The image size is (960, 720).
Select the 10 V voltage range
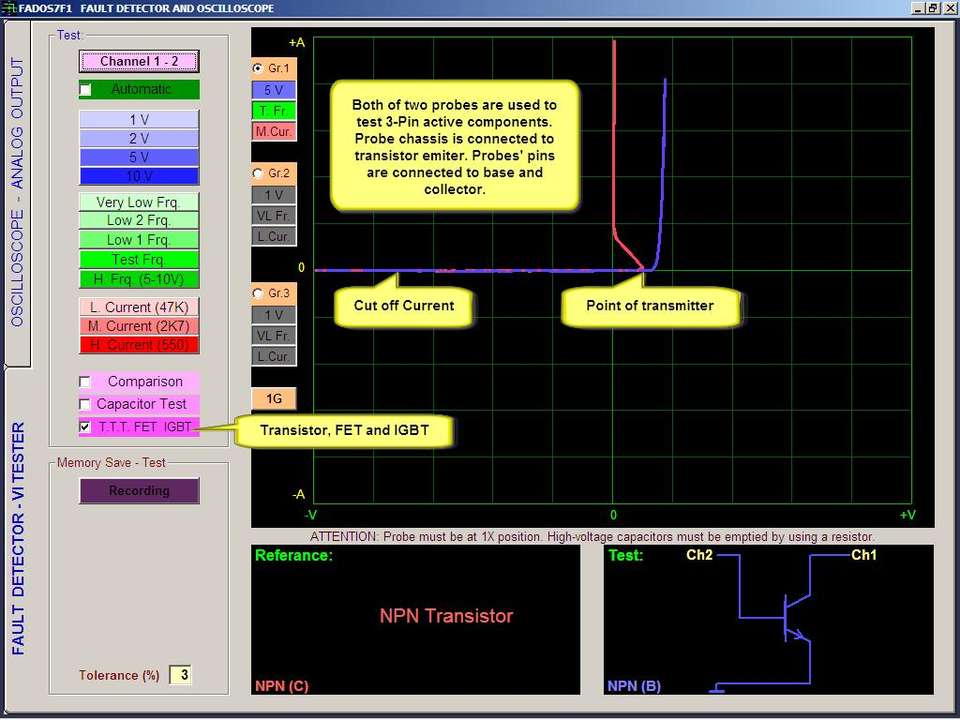pos(139,176)
